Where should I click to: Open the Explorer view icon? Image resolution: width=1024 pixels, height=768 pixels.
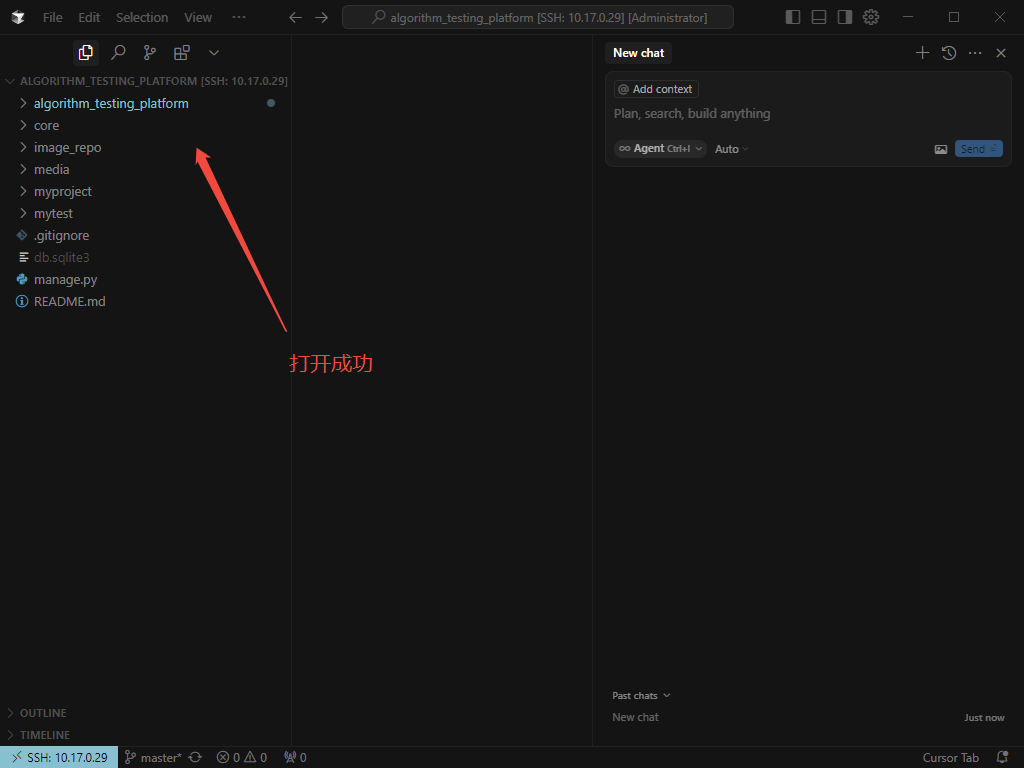86,53
